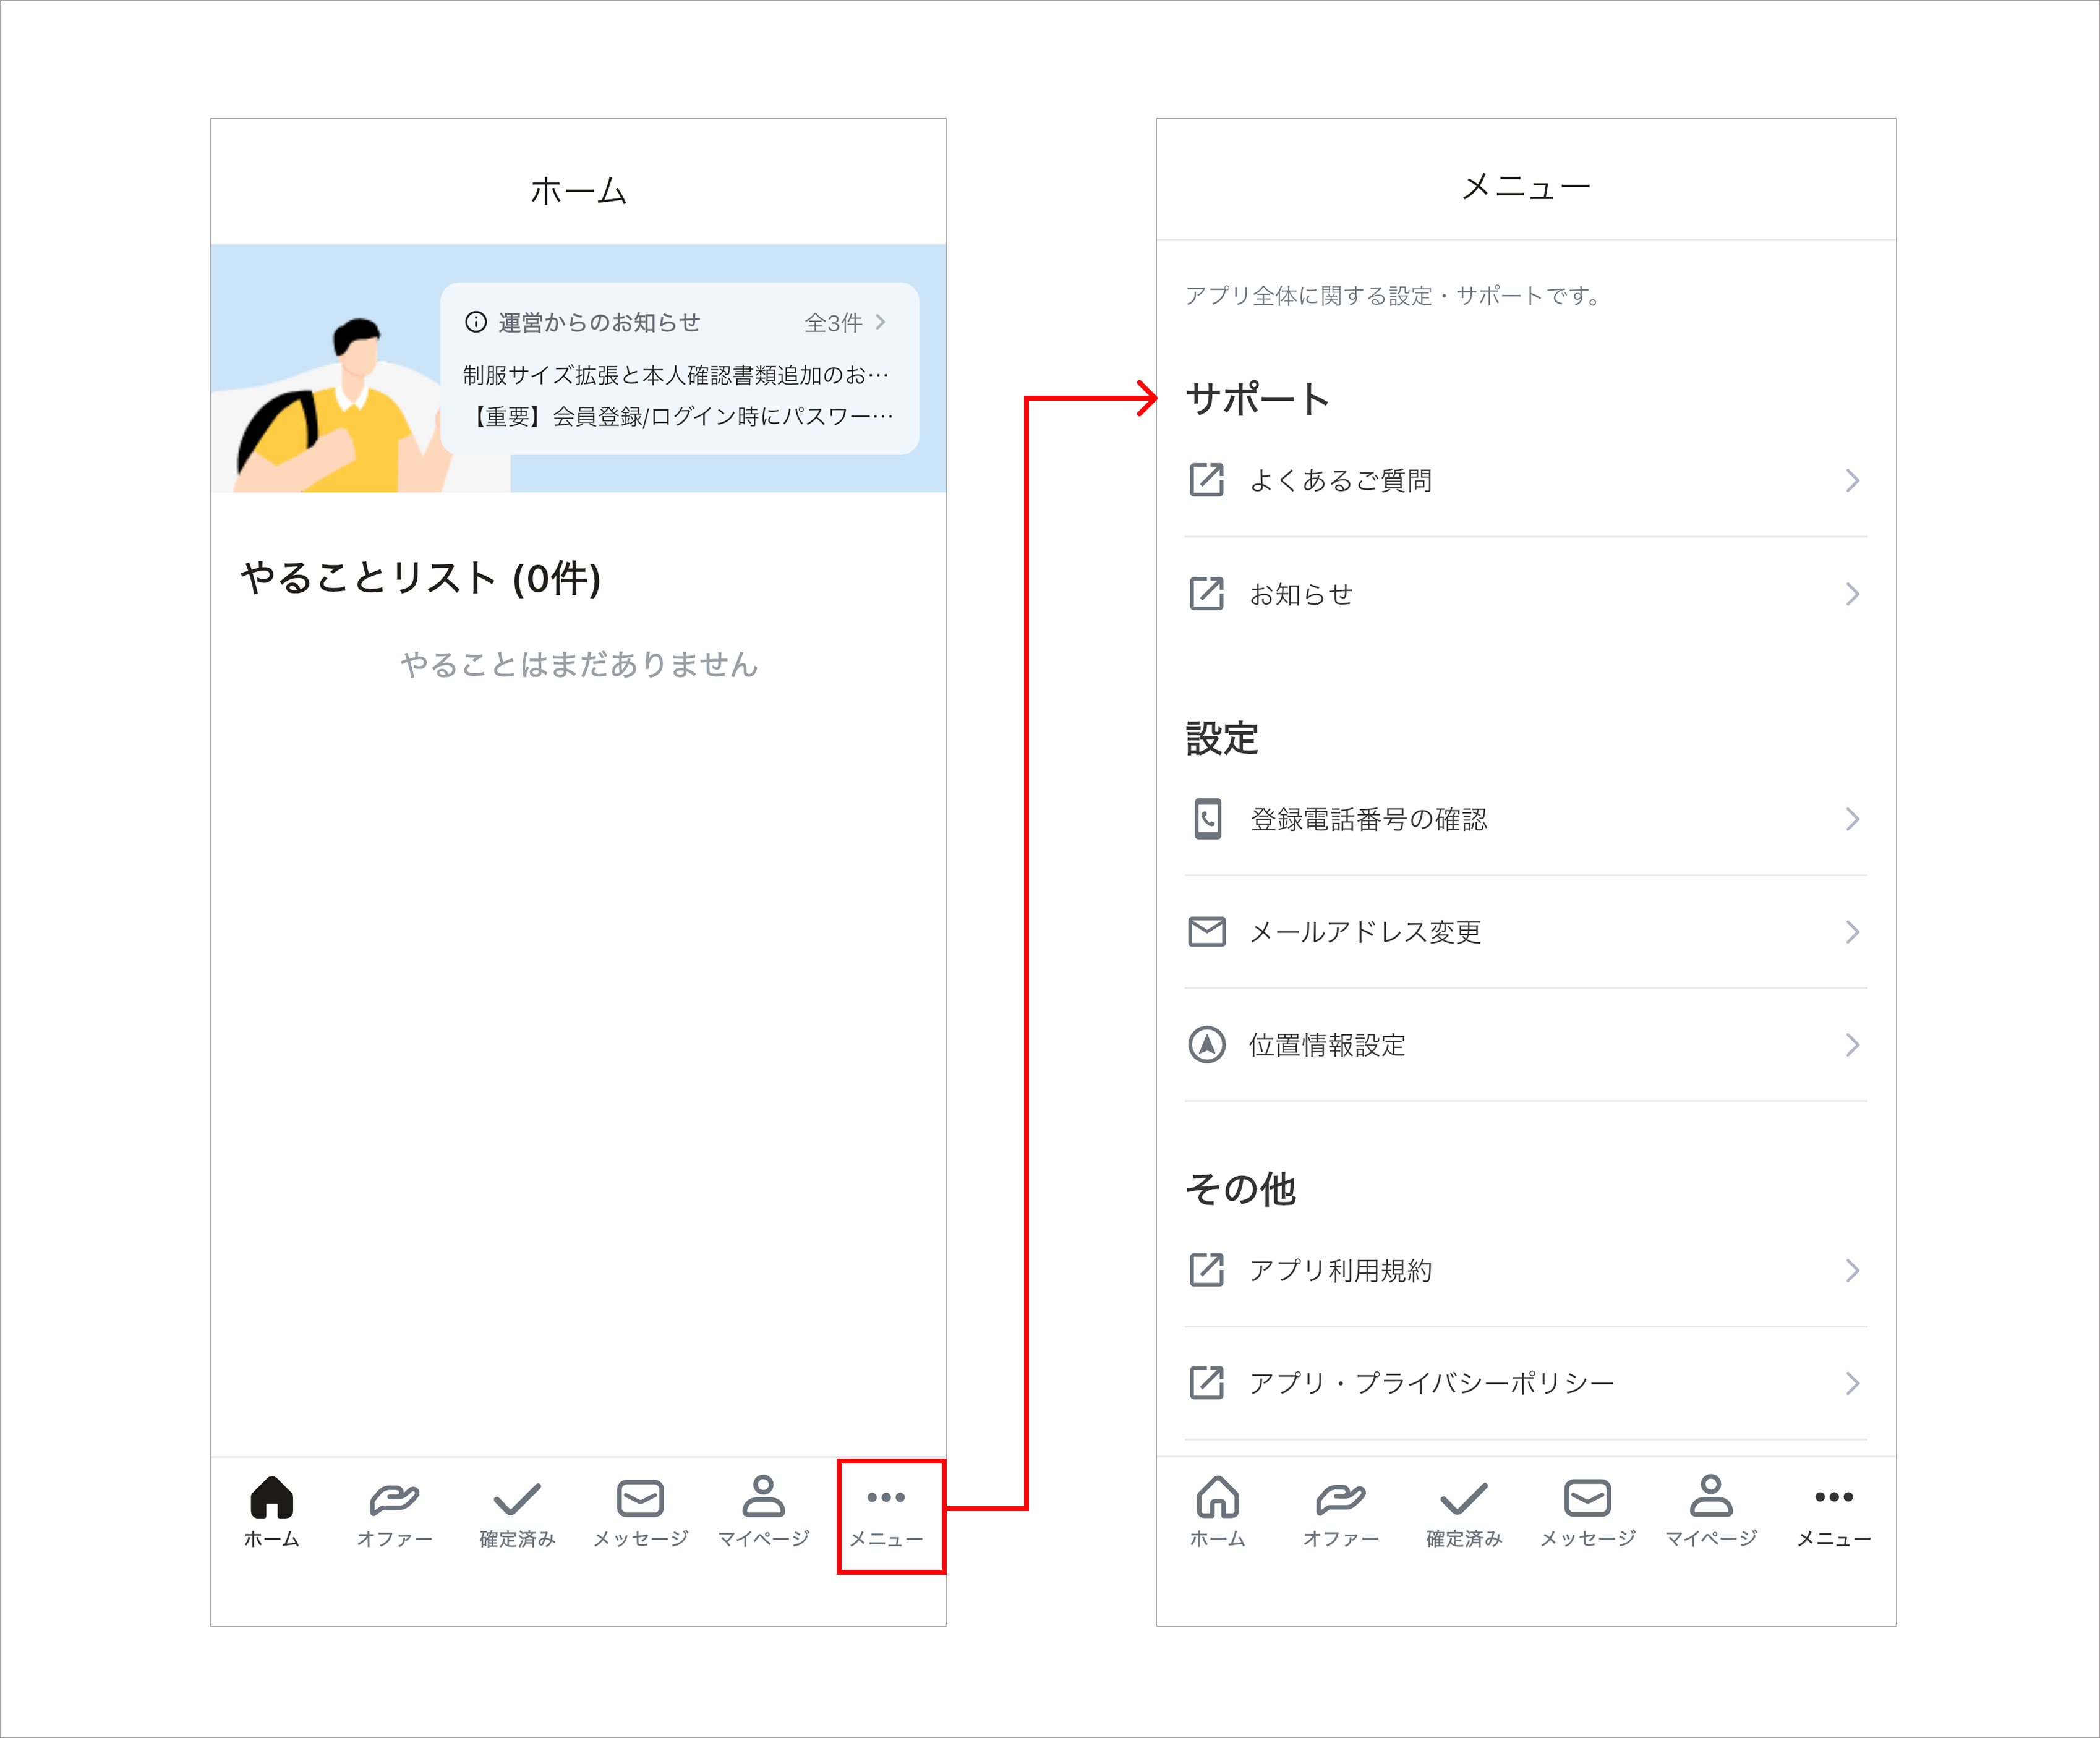The image size is (2100, 1738).
Task: Expand the よくあるご質問 row chevron
Action: pos(1852,481)
